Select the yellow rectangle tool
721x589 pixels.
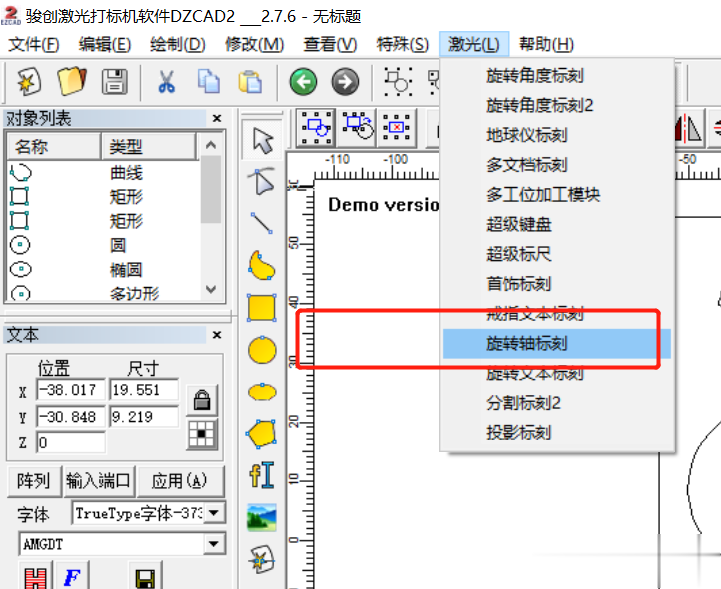pyautogui.click(x=262, y=308)
